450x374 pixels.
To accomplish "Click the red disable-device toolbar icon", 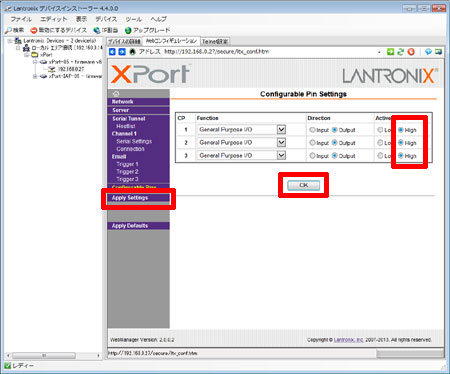I will click(x=34, y=30).
